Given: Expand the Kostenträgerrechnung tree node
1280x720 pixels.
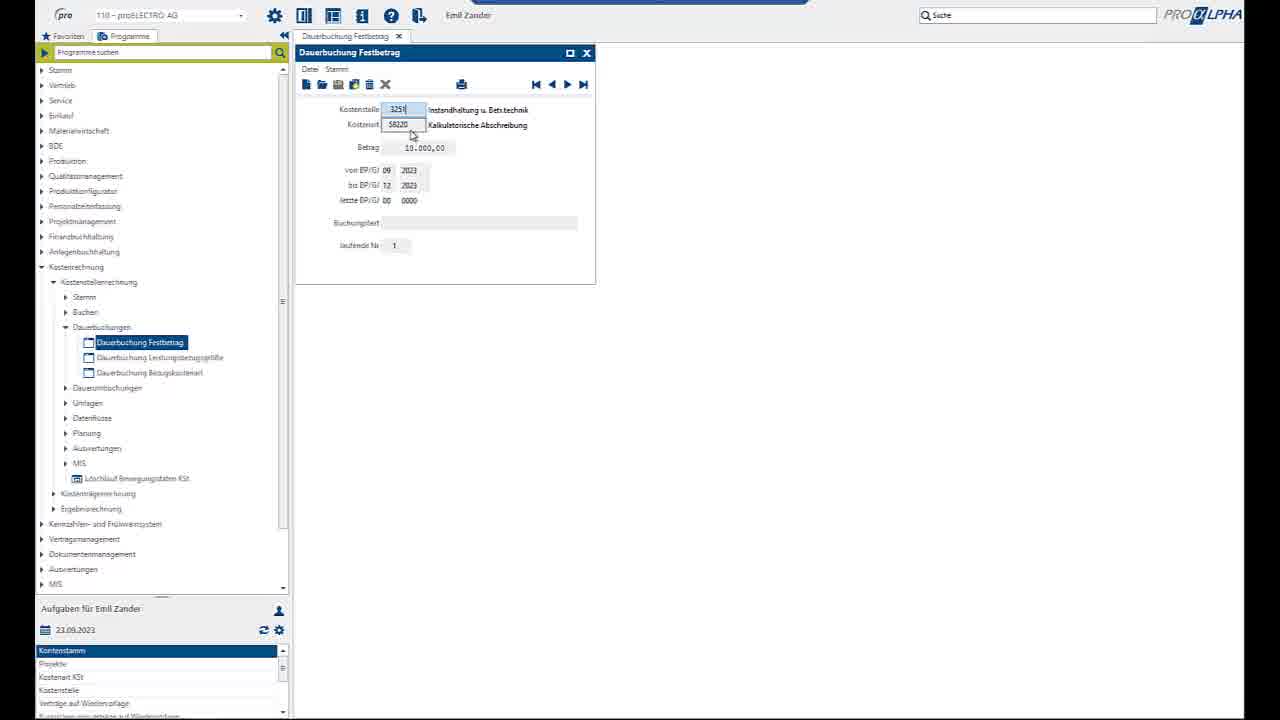Looking at the screenshot, I should (53, 494).
